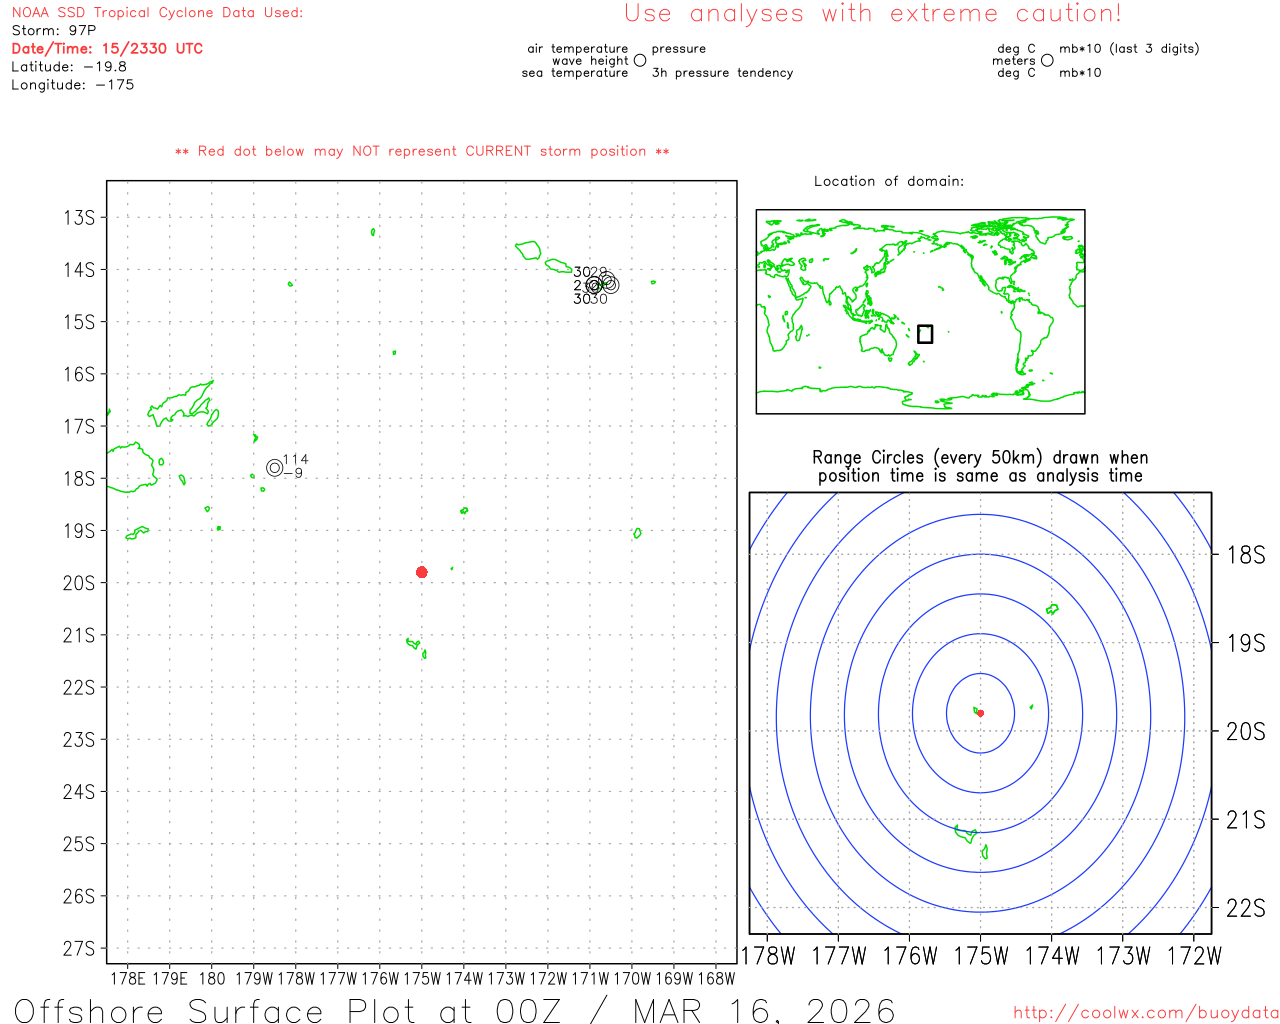Click the '178E' longitude label on main map
Viewport: 1280px width, 1024px height.
pos(128,978)
